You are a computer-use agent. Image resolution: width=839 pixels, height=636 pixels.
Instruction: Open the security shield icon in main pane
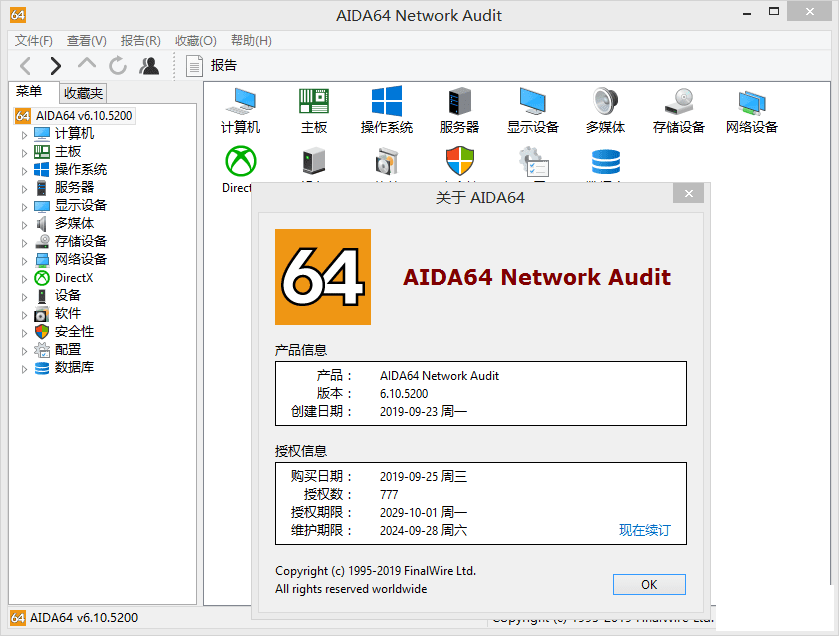(460, 162)
